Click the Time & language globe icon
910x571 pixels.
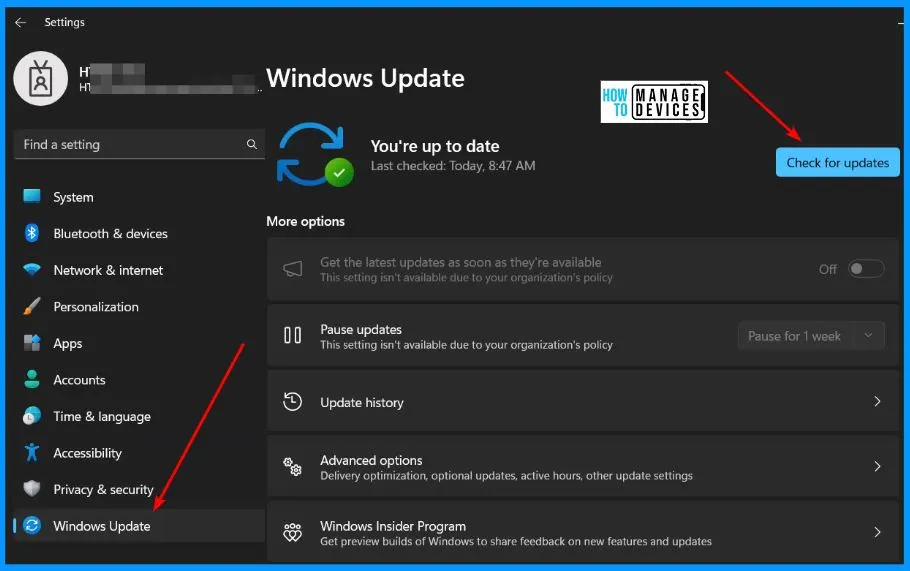[x=32, y=416]
